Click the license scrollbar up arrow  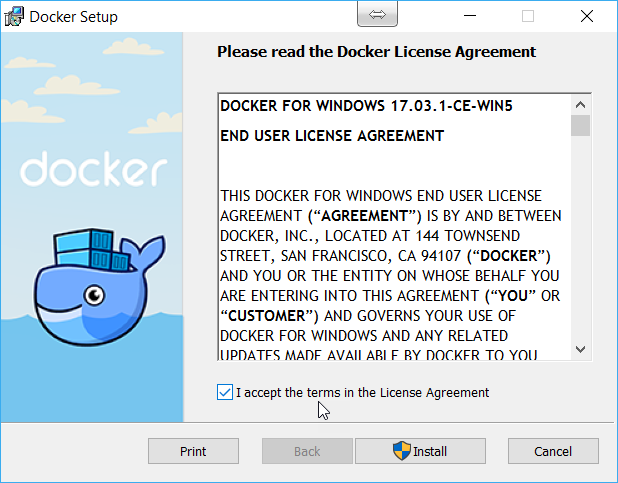pyautogui.click(x=580, y=105)
